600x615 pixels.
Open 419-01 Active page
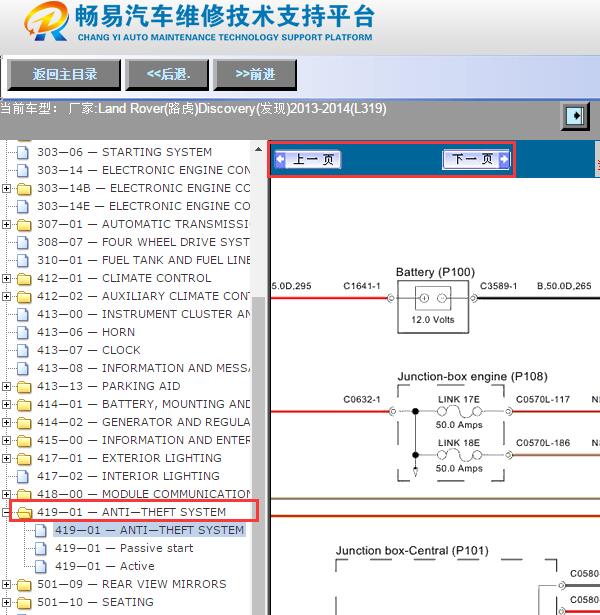tap(105, 566)
